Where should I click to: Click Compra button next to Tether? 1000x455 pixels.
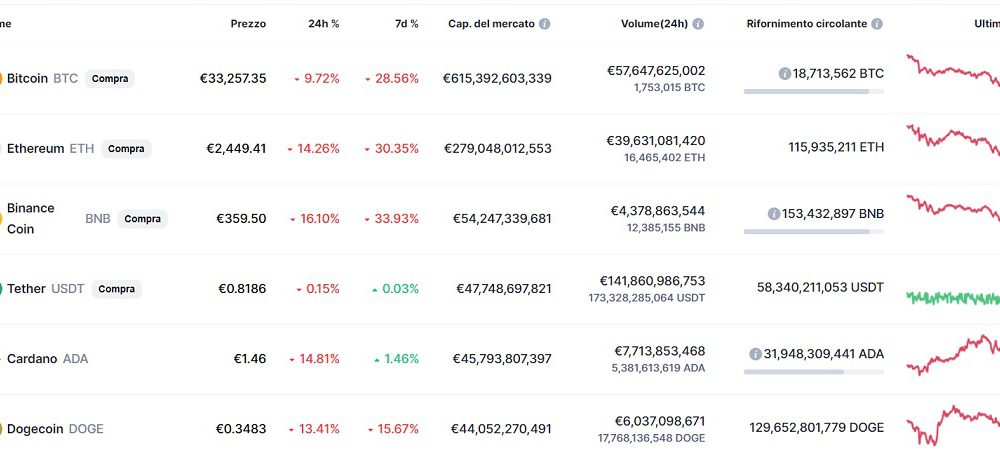[x=116, y=289]
